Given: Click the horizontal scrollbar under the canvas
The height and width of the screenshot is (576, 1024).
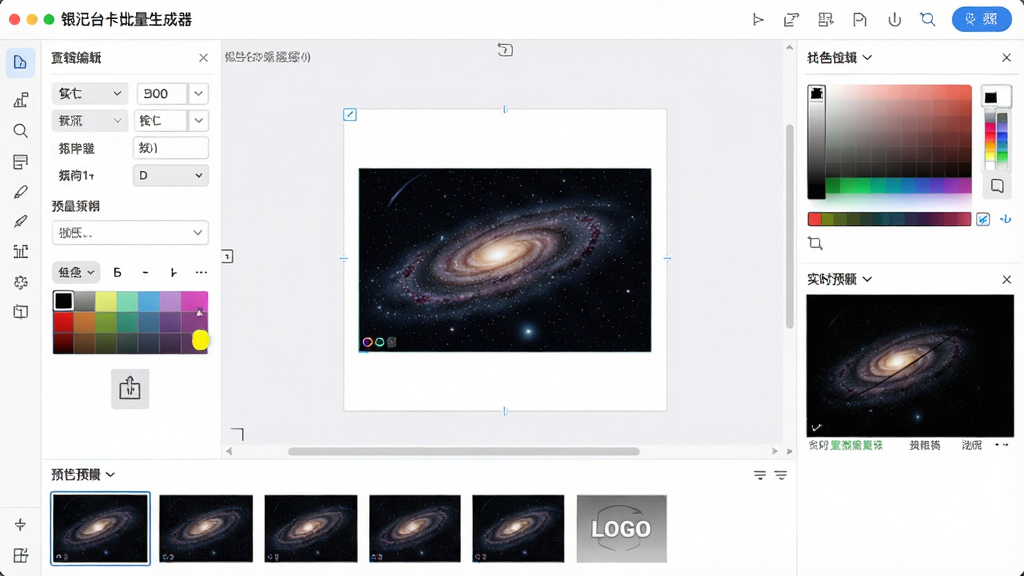Looking at the screenshot, I should click(464, 451).
